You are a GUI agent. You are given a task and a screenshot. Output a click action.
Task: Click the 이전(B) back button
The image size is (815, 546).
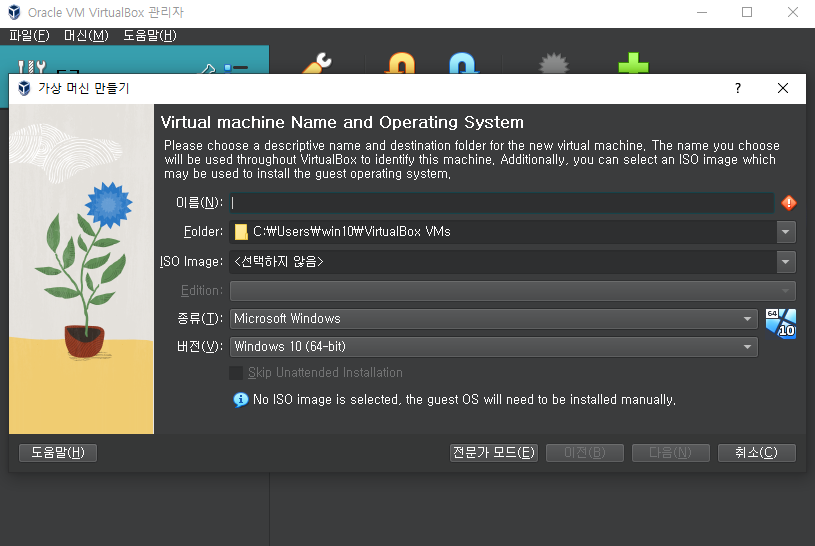585,452
